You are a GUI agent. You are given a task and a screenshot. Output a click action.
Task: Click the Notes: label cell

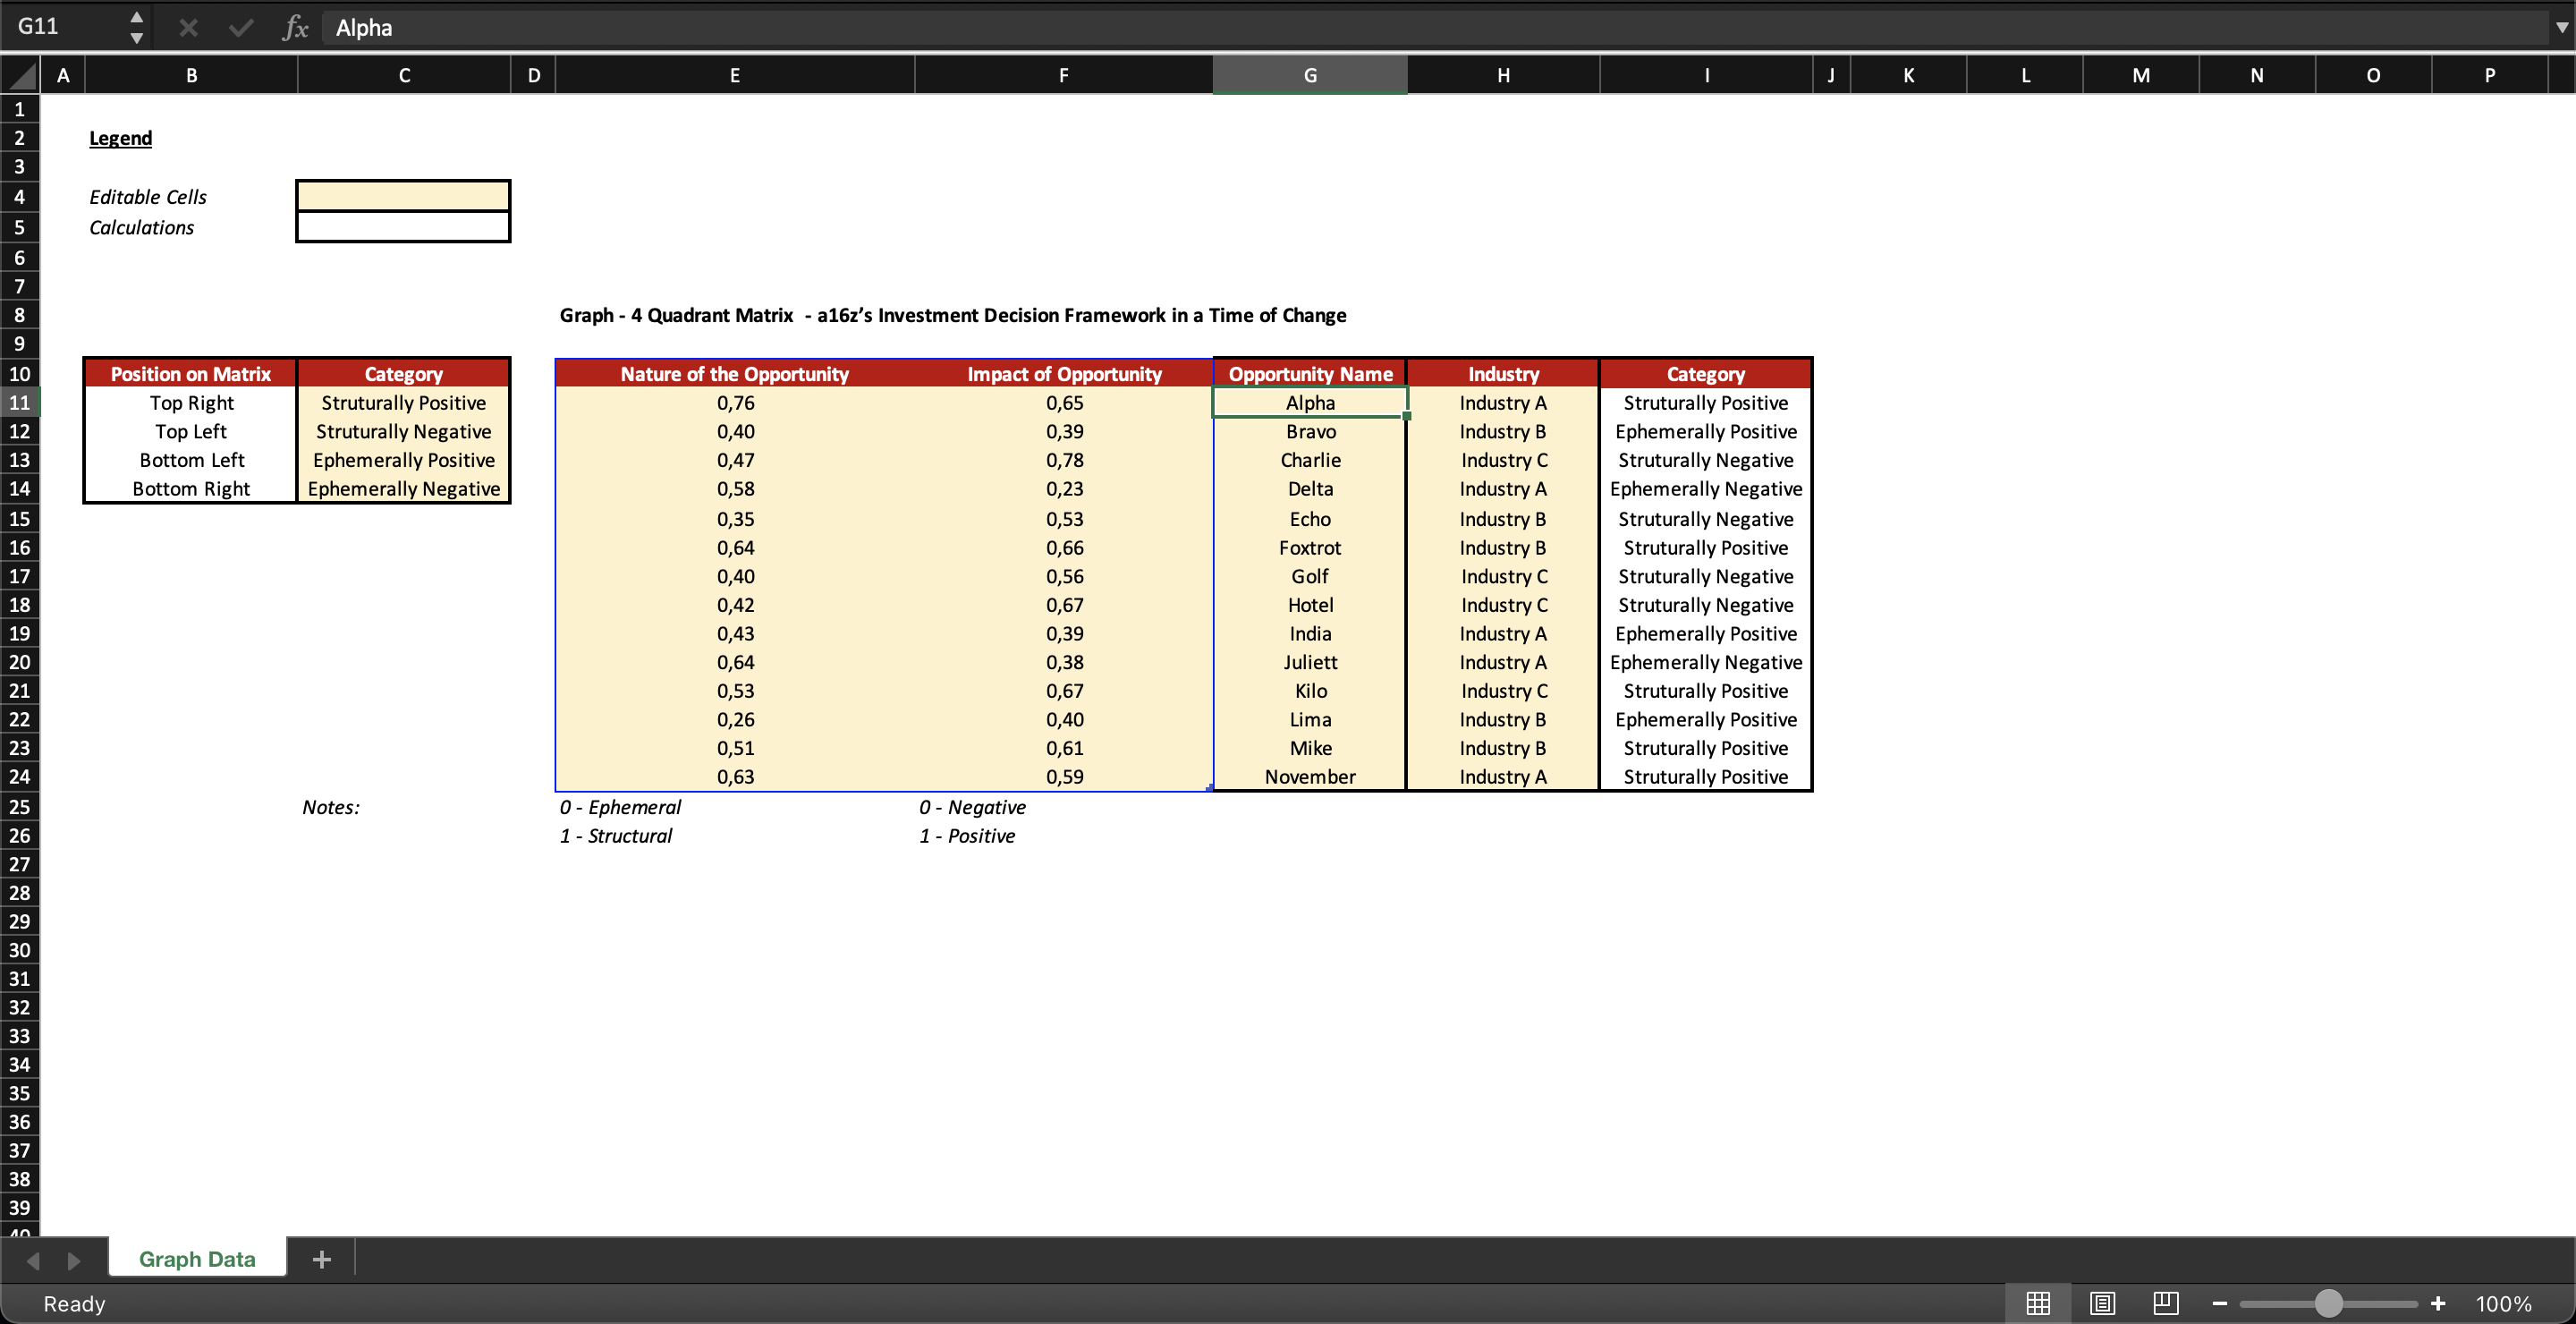[x=331, y=807]
